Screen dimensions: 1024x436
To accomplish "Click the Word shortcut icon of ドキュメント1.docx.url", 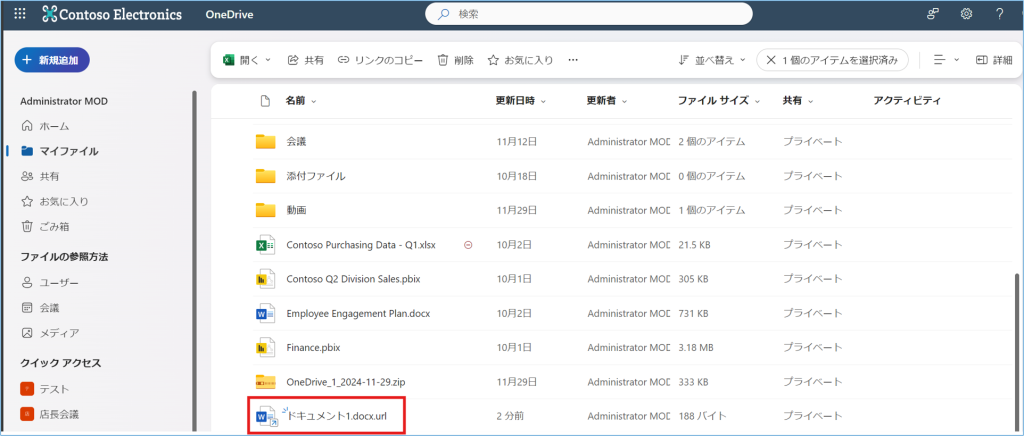I will coord(266,416).
